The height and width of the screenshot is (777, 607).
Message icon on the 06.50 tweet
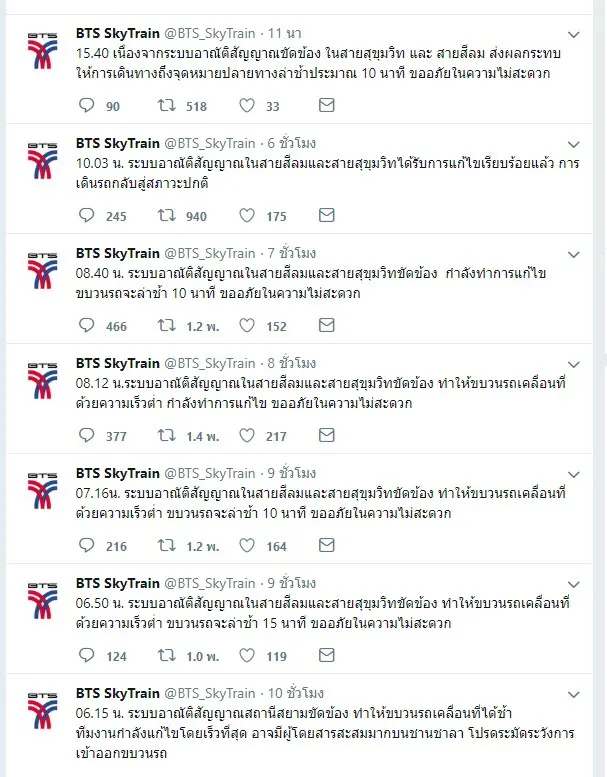pyautogui.click(x=326, y=656)
